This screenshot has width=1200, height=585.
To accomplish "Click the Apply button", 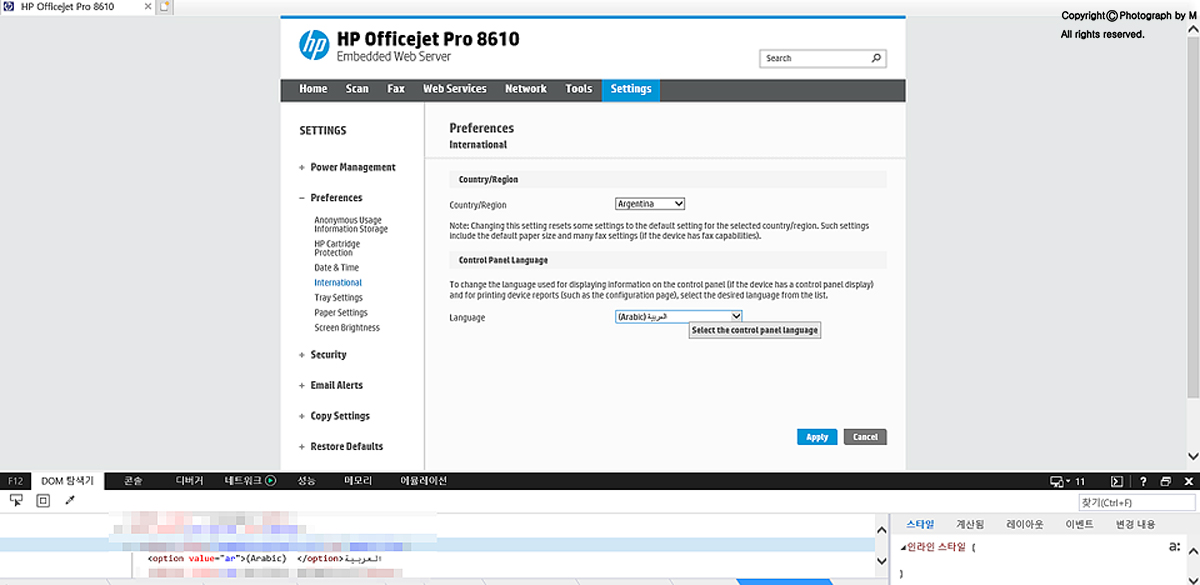I will tap(817, 437).
